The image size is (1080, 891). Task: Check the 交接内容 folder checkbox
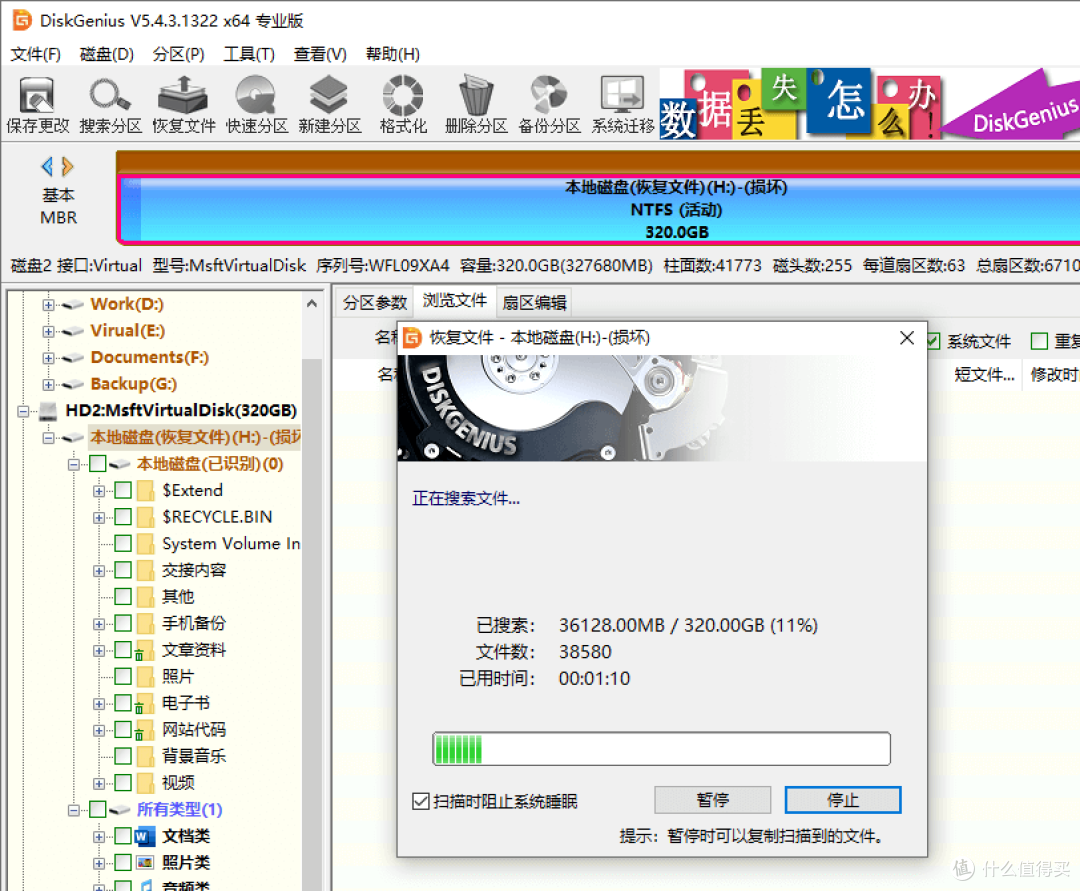(x=123, y=570)
